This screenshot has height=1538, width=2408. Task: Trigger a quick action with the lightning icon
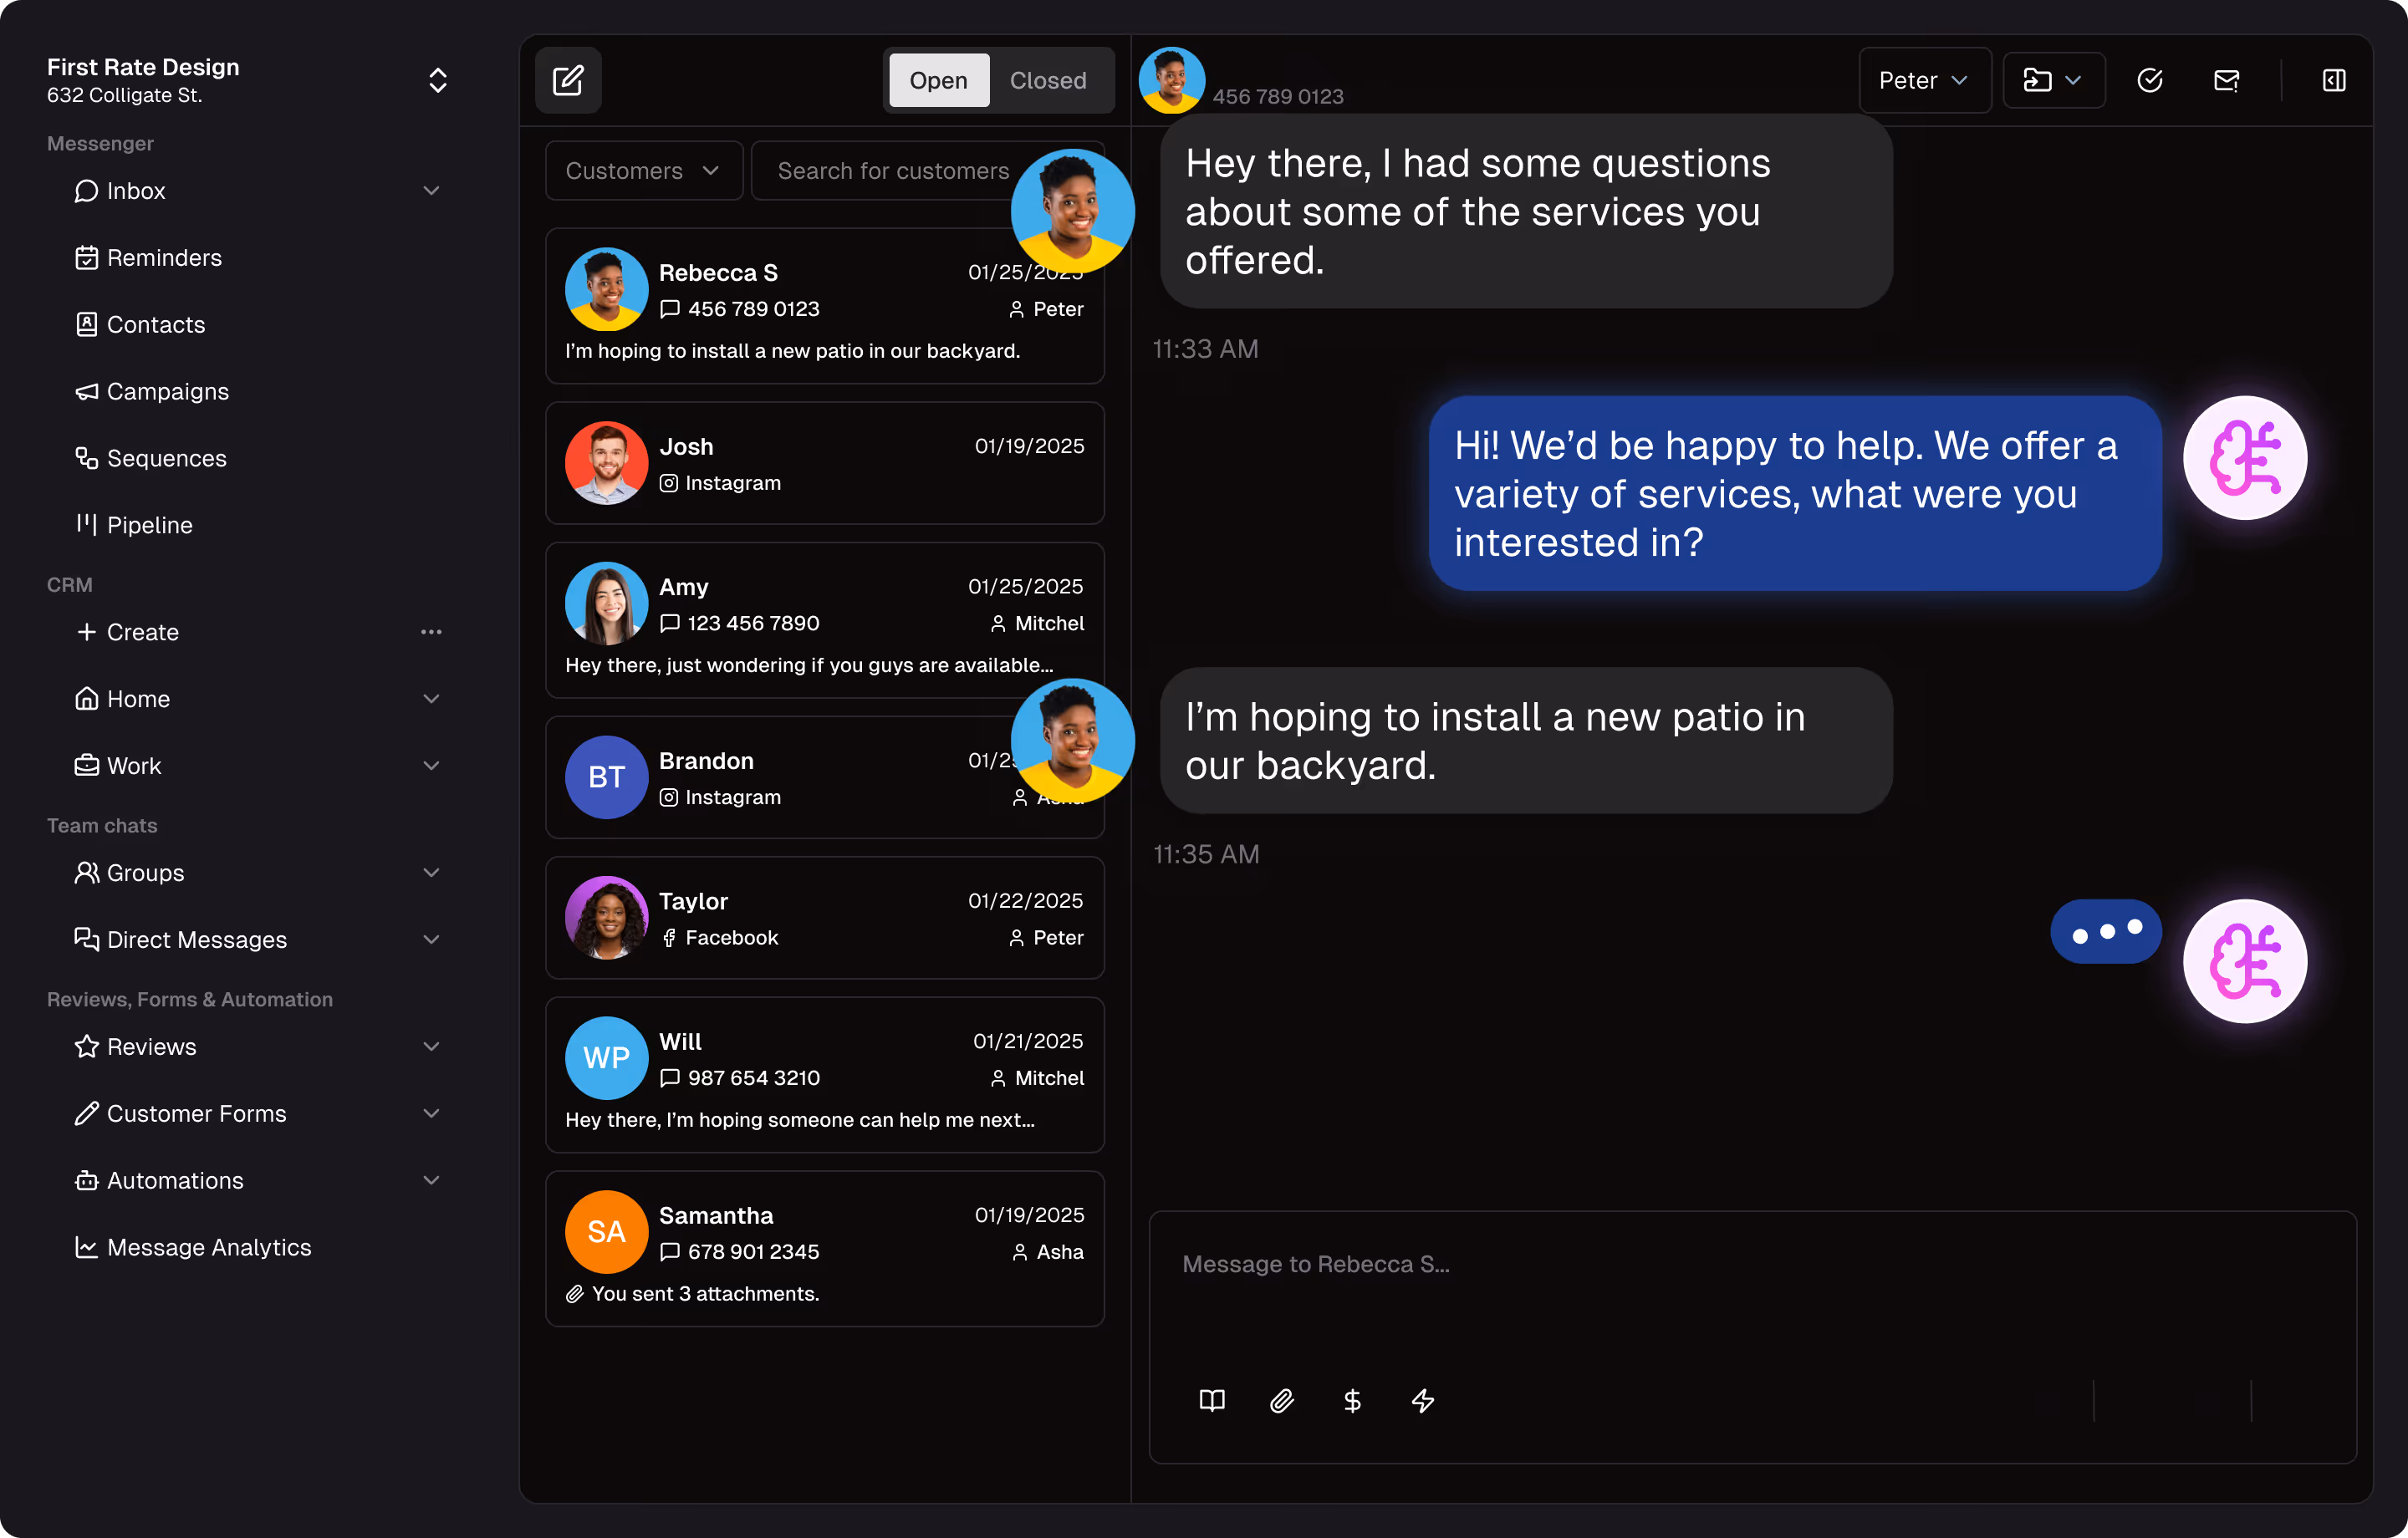click(x=1423, y=1401)
